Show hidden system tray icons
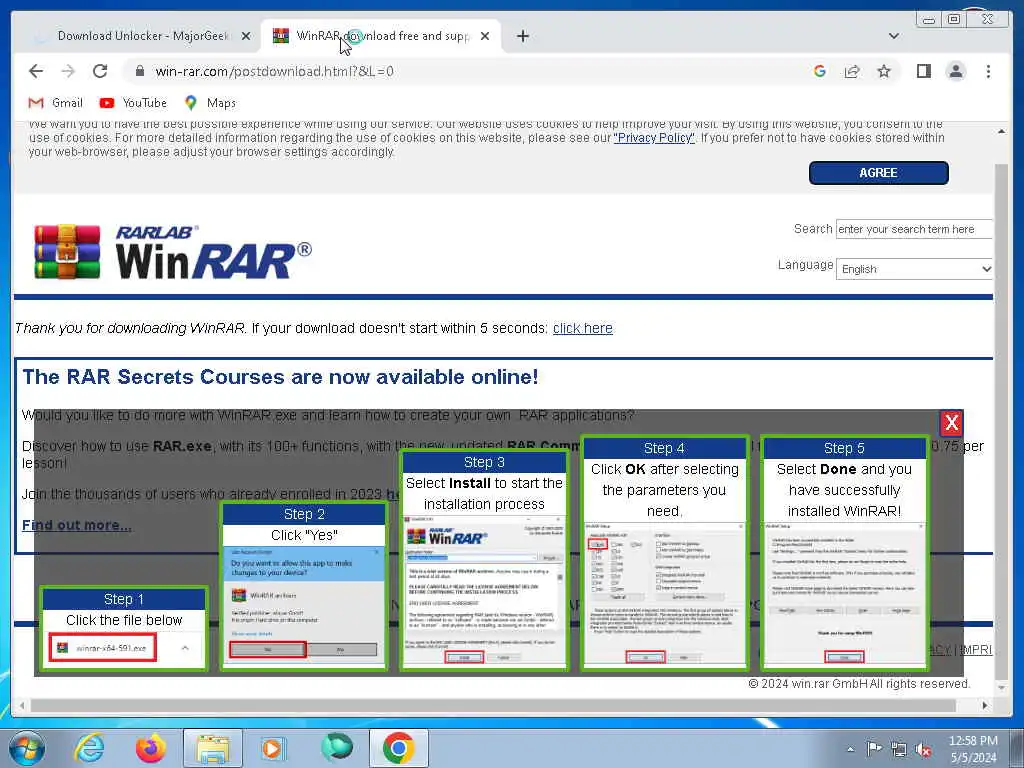 coord(850,749)
